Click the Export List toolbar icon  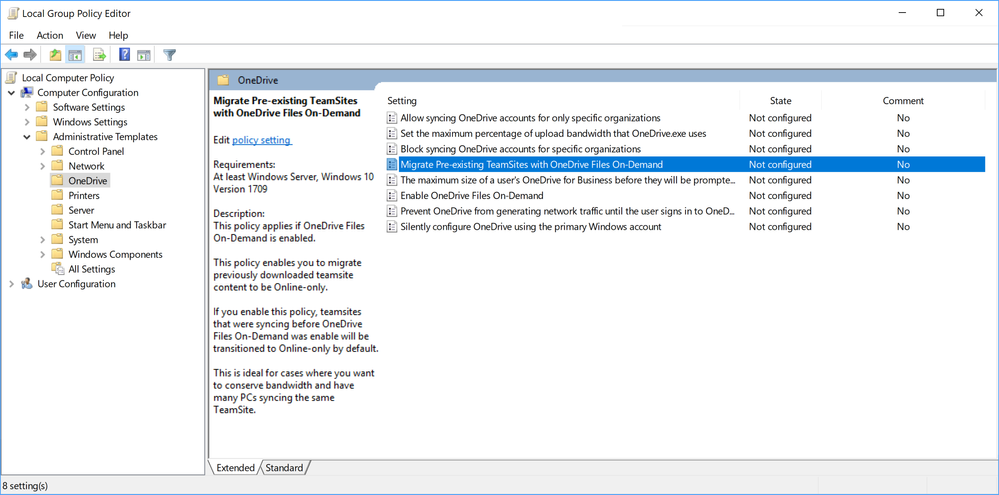click(99, 55)
